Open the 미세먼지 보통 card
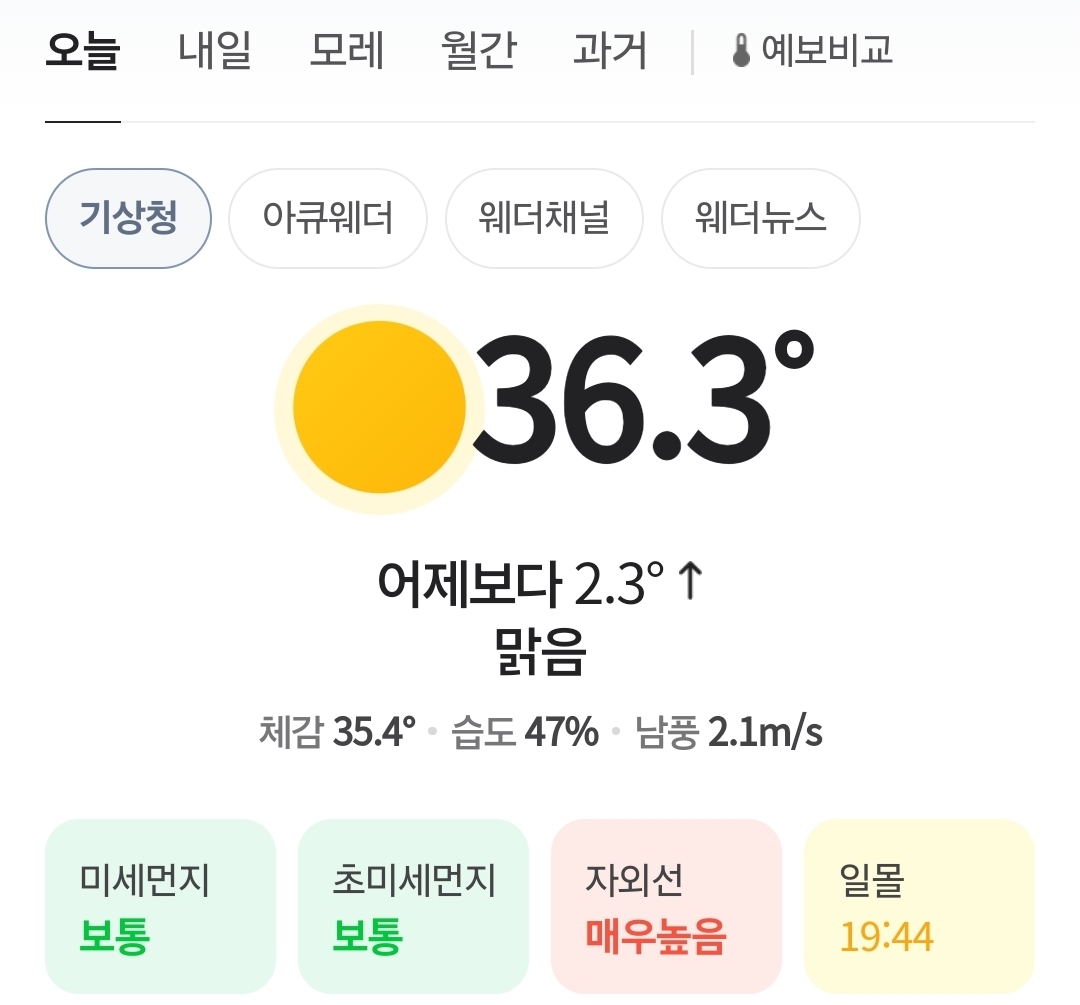 tap(160, 906)
